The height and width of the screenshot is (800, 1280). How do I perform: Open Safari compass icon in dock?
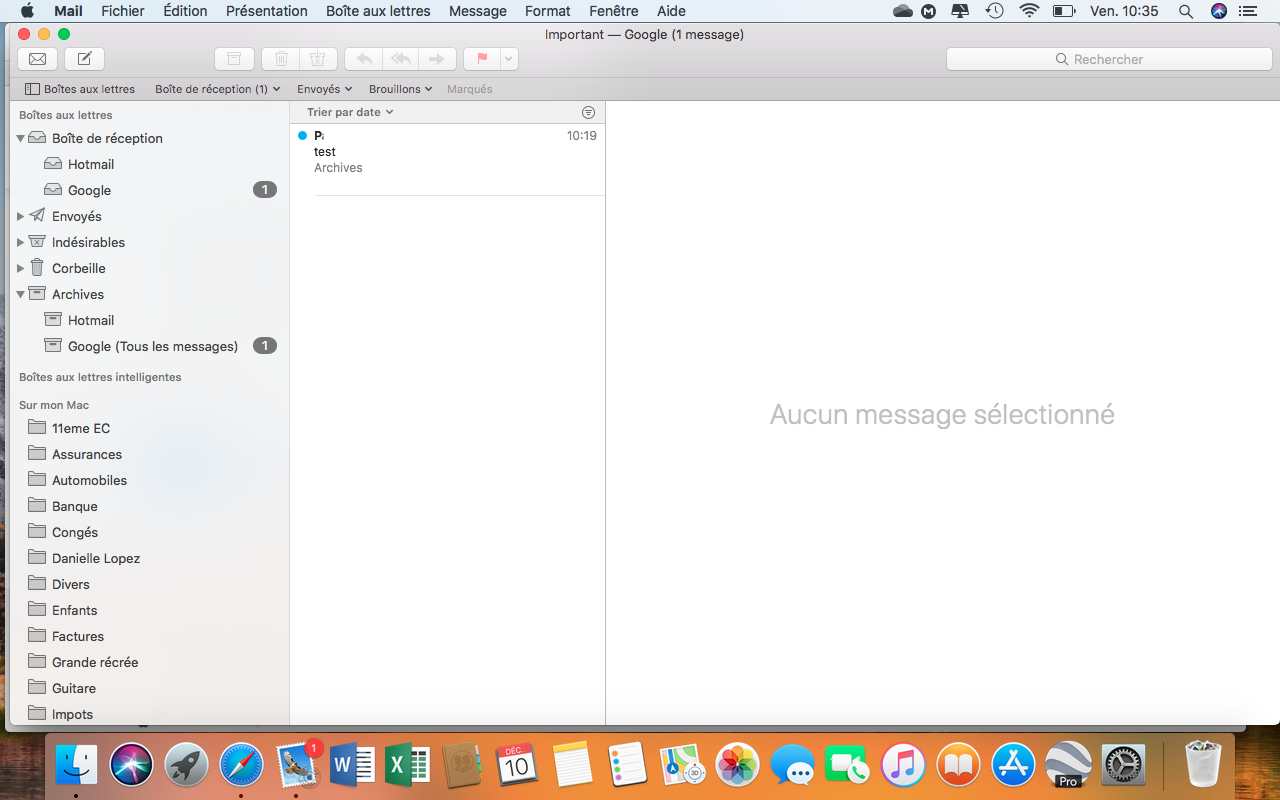[241, 766]
